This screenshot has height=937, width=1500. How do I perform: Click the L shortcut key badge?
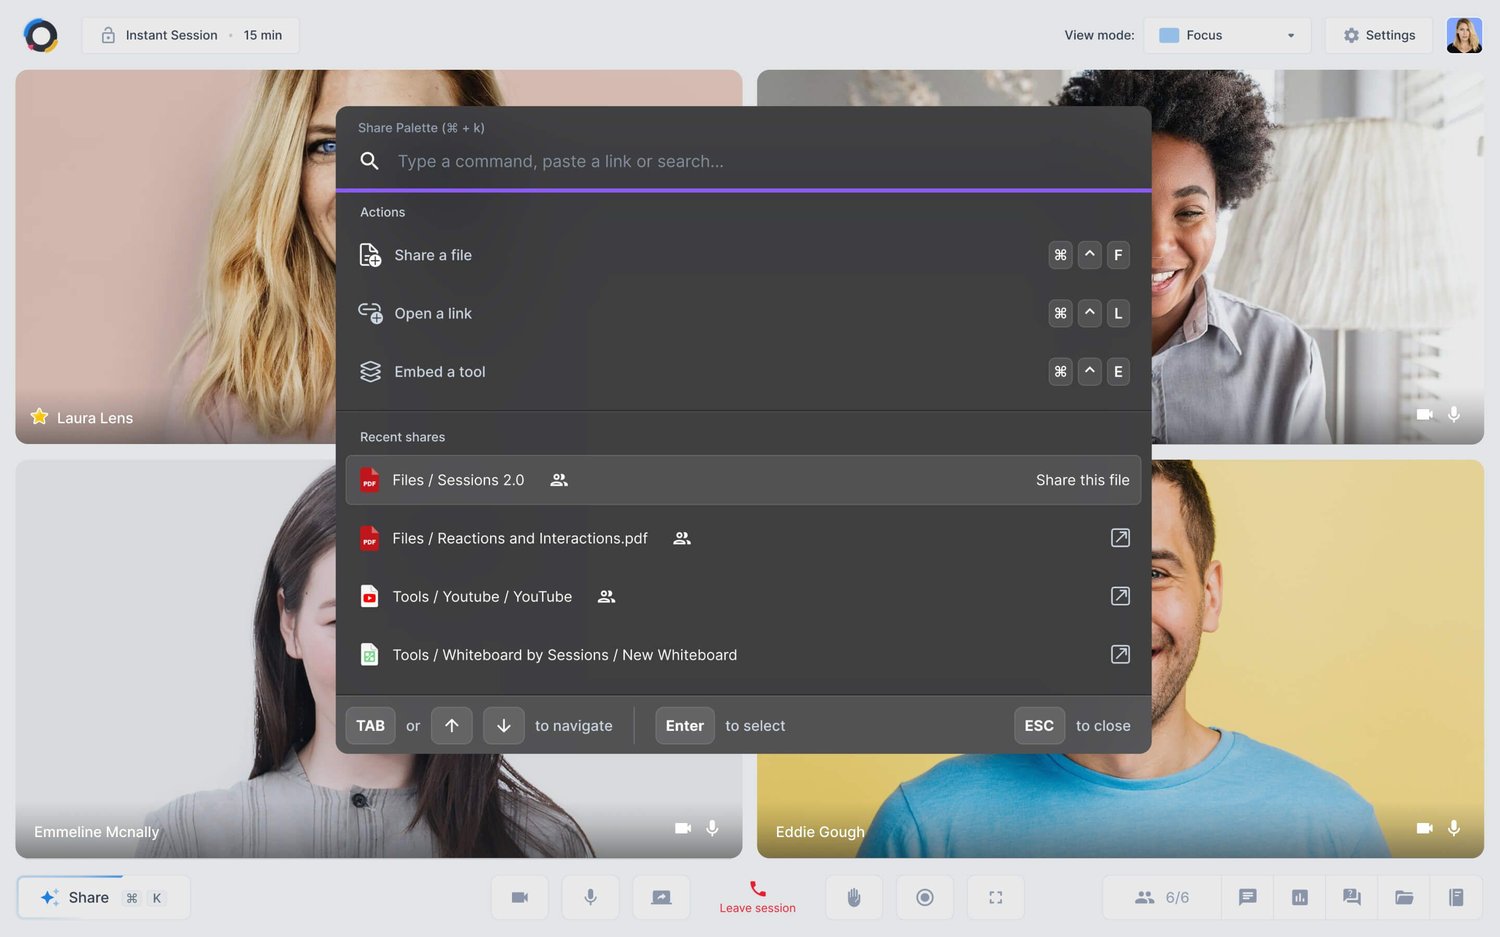point(1118,313)
